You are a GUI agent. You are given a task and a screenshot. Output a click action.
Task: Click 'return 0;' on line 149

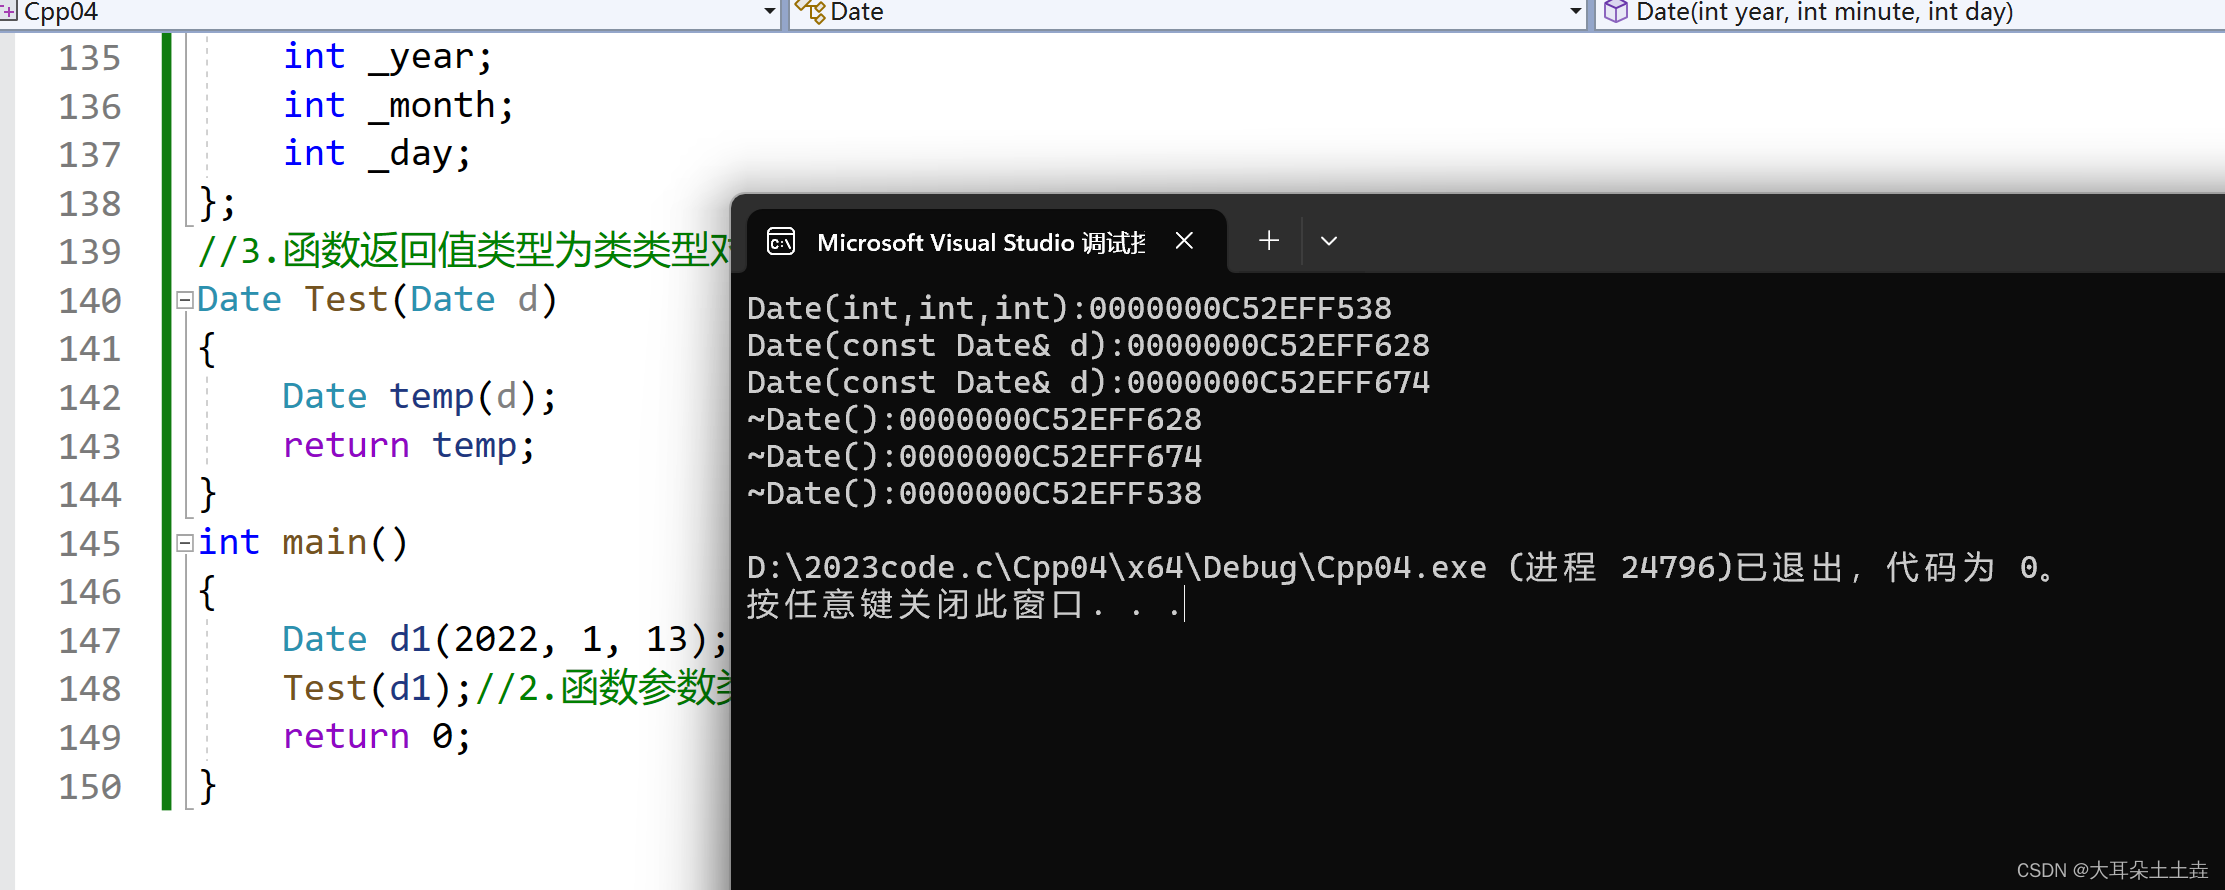pos(377,737)
